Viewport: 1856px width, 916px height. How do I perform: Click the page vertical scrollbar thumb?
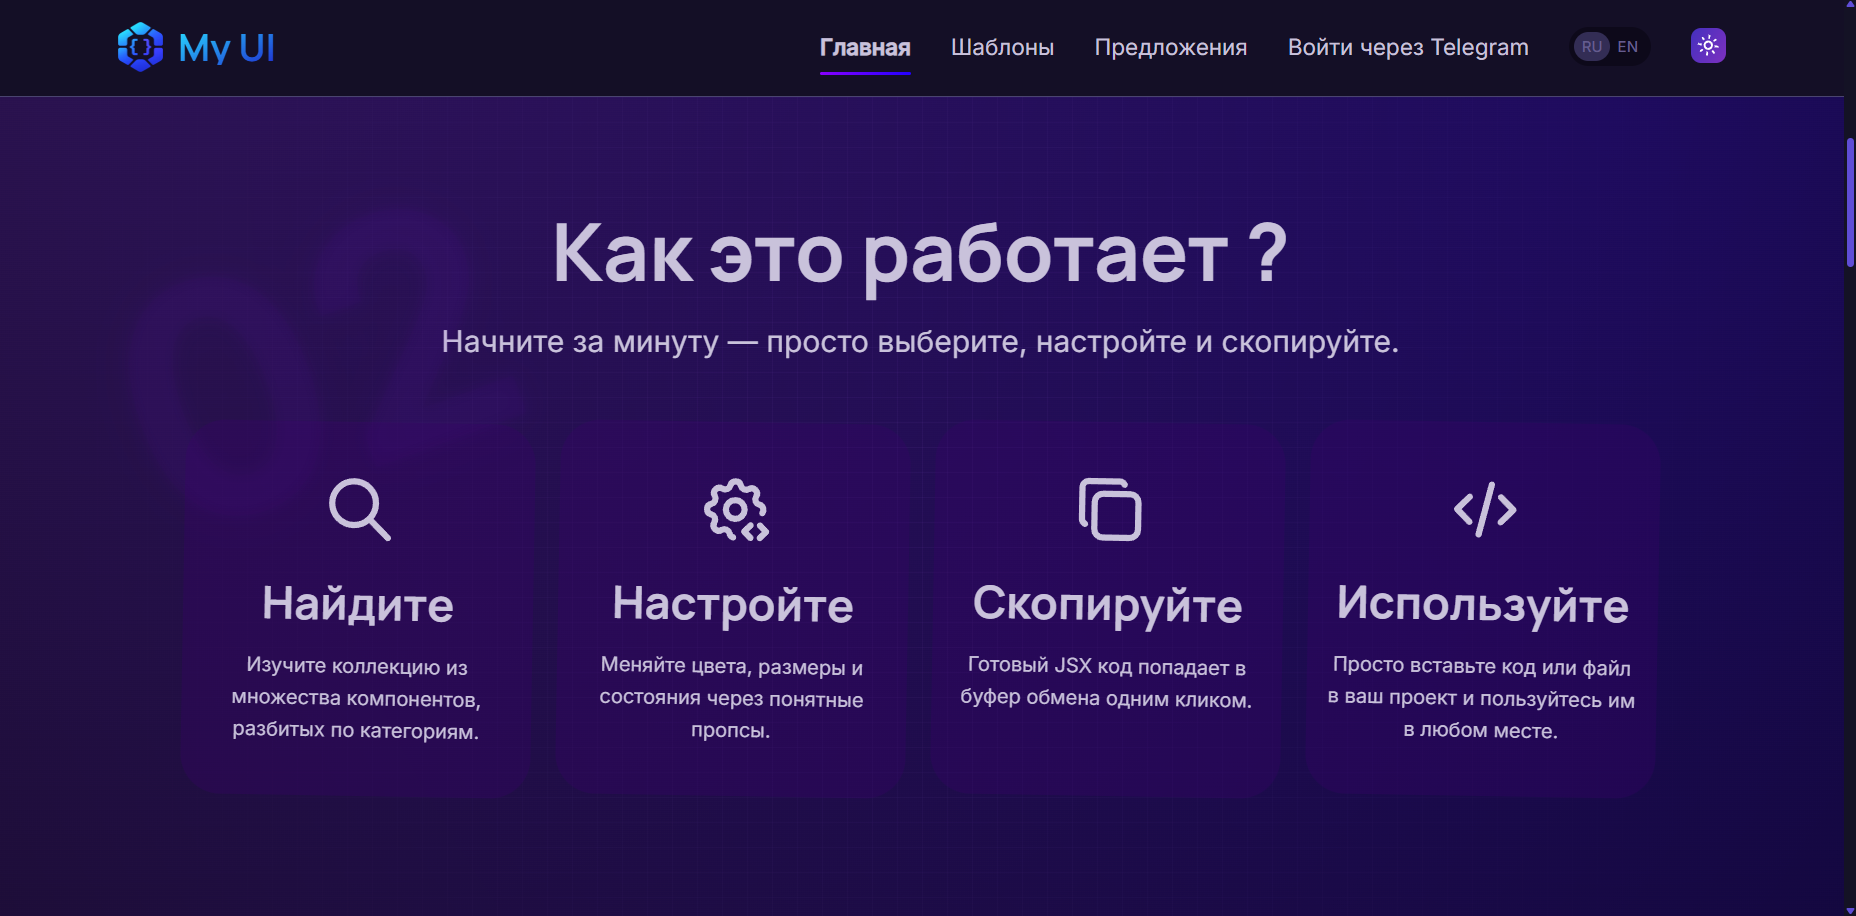point(1850,202)
